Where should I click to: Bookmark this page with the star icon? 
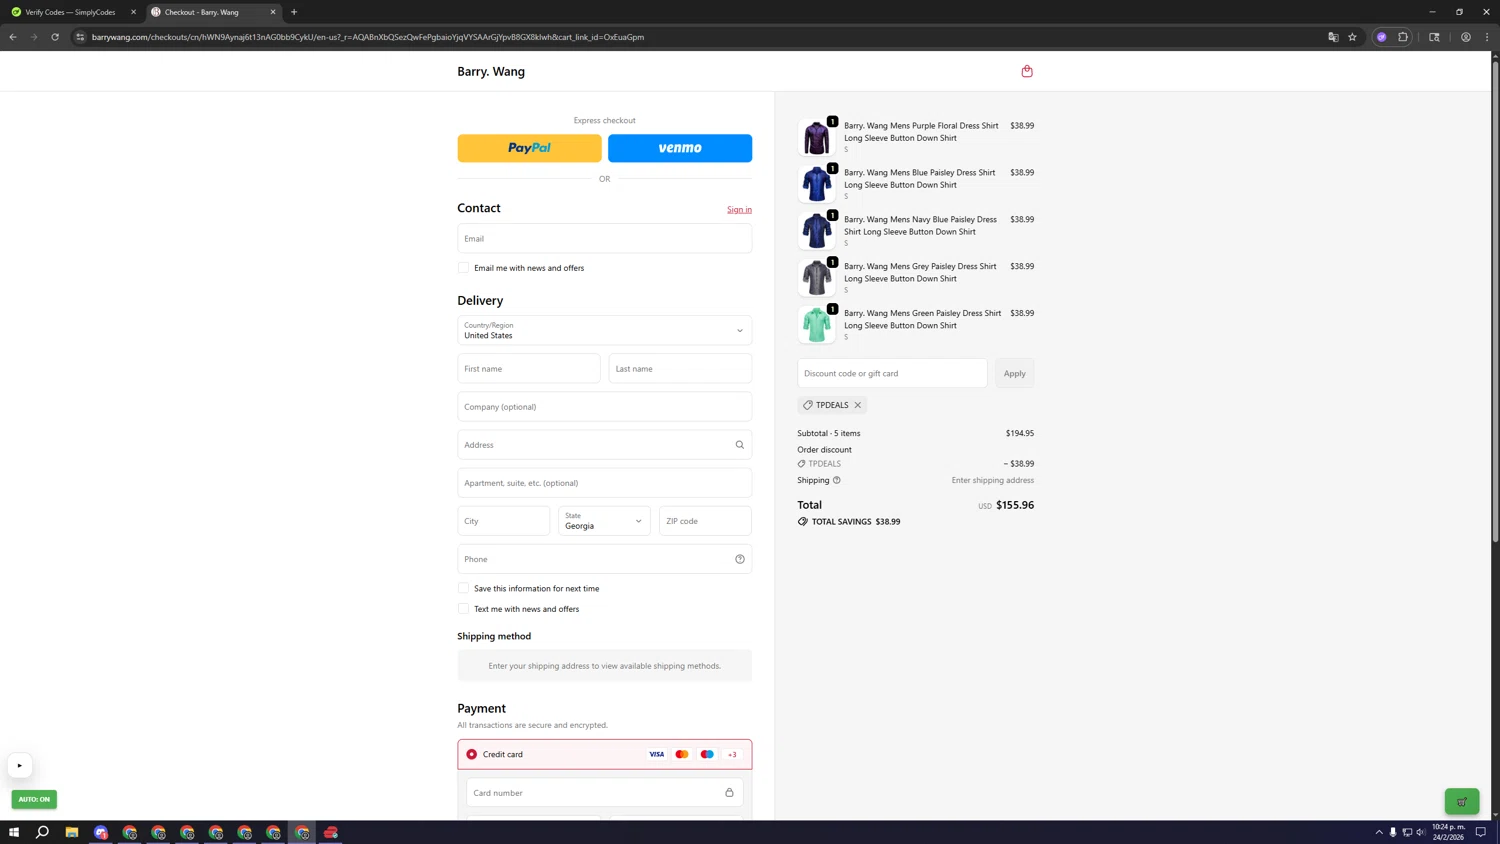pos(1353,37)
